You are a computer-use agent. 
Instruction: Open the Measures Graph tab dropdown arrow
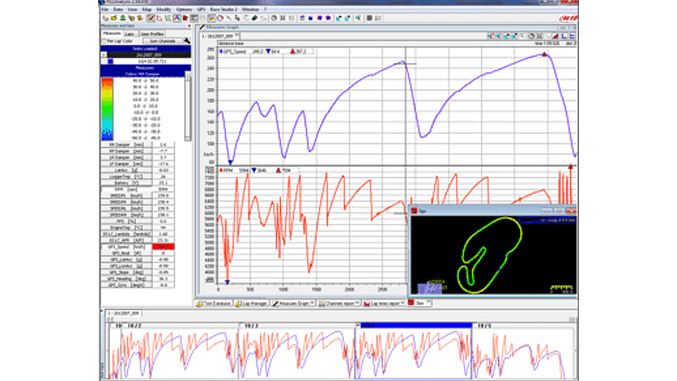coord(312,303)
